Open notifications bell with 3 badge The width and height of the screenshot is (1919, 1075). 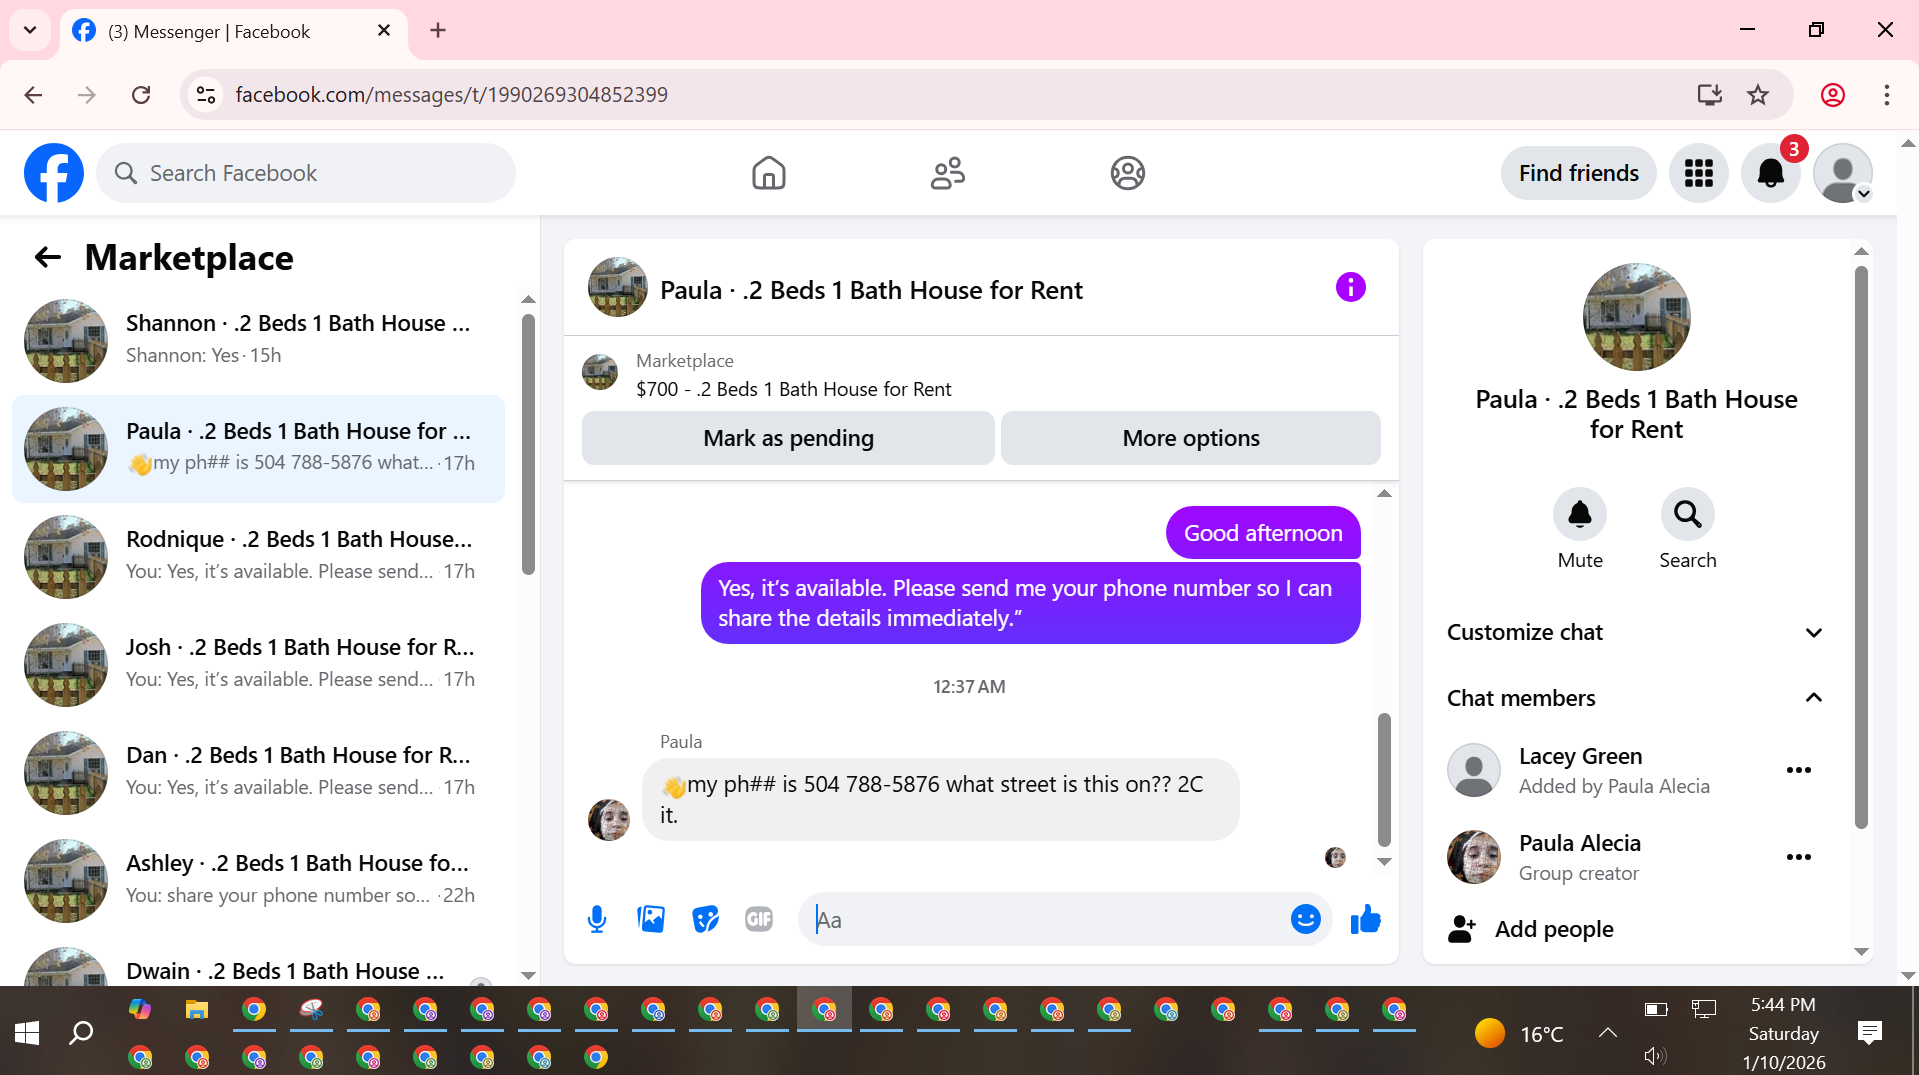pos(1770,173)
